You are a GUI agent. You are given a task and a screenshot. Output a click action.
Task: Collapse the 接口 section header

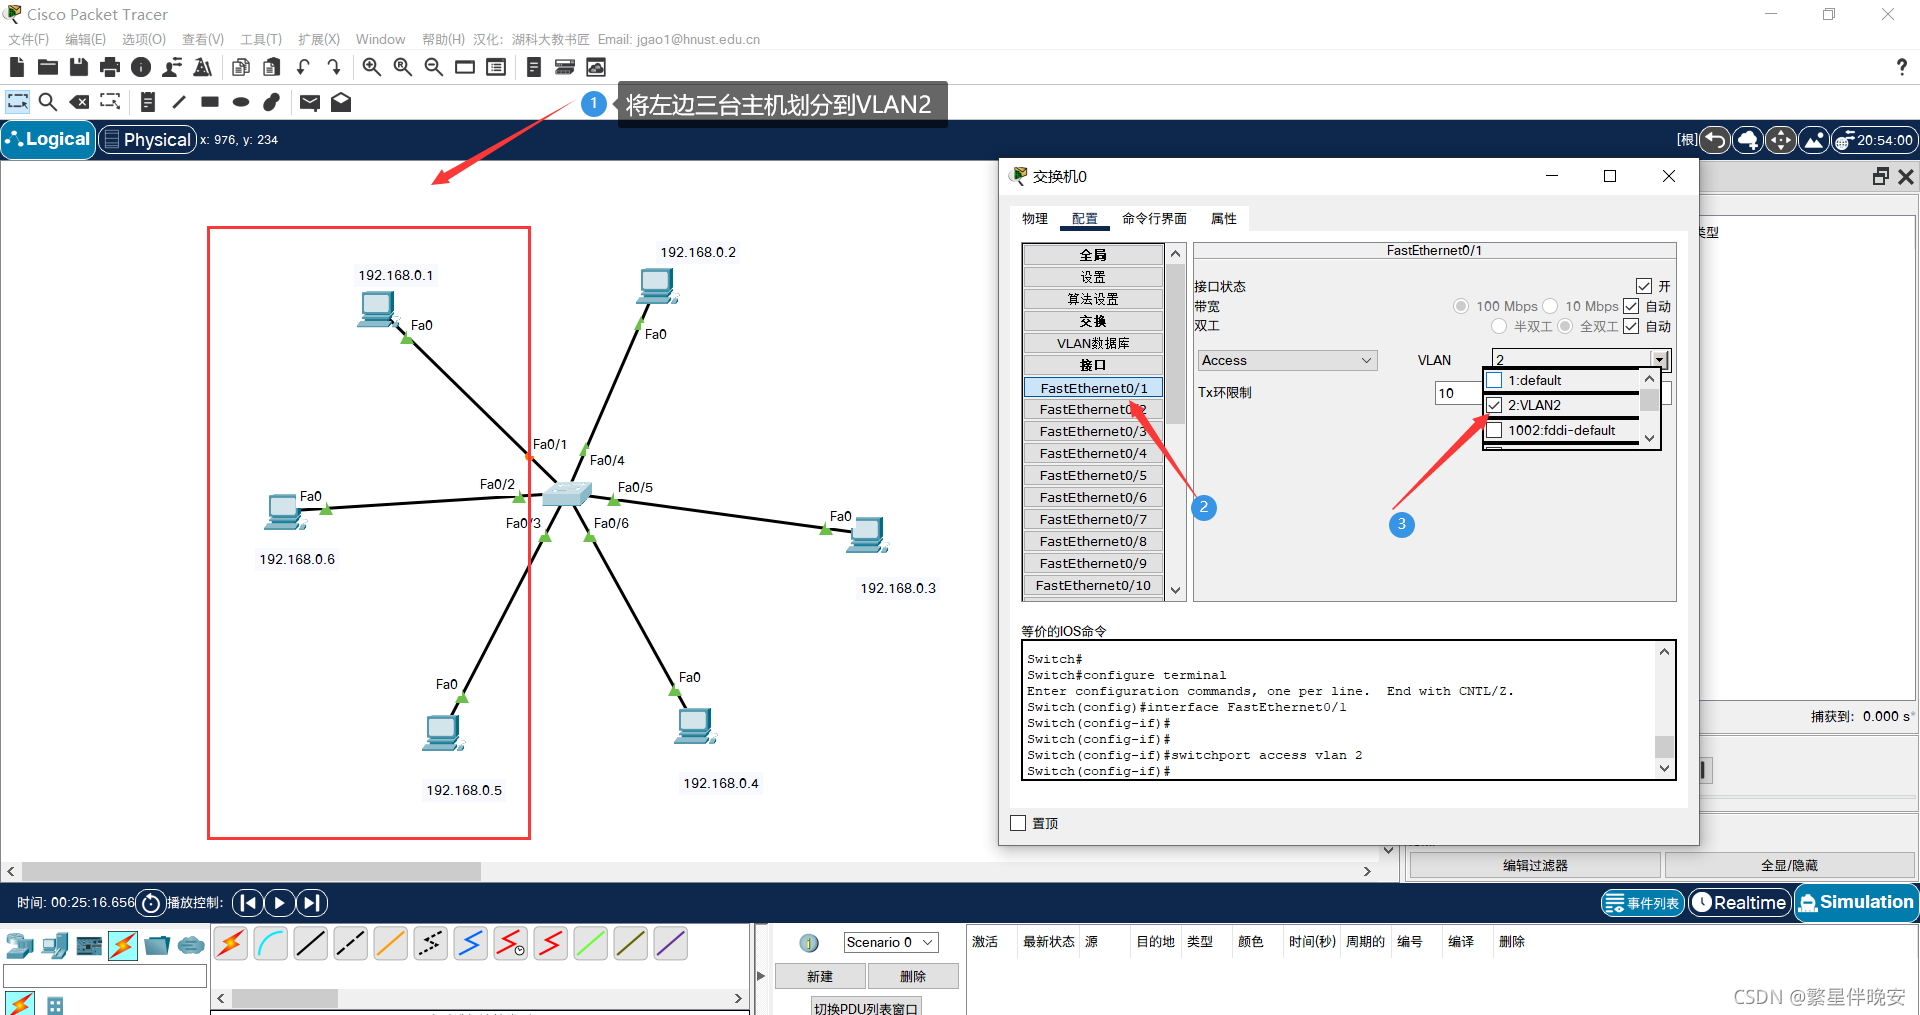[x=1093, y=365]
